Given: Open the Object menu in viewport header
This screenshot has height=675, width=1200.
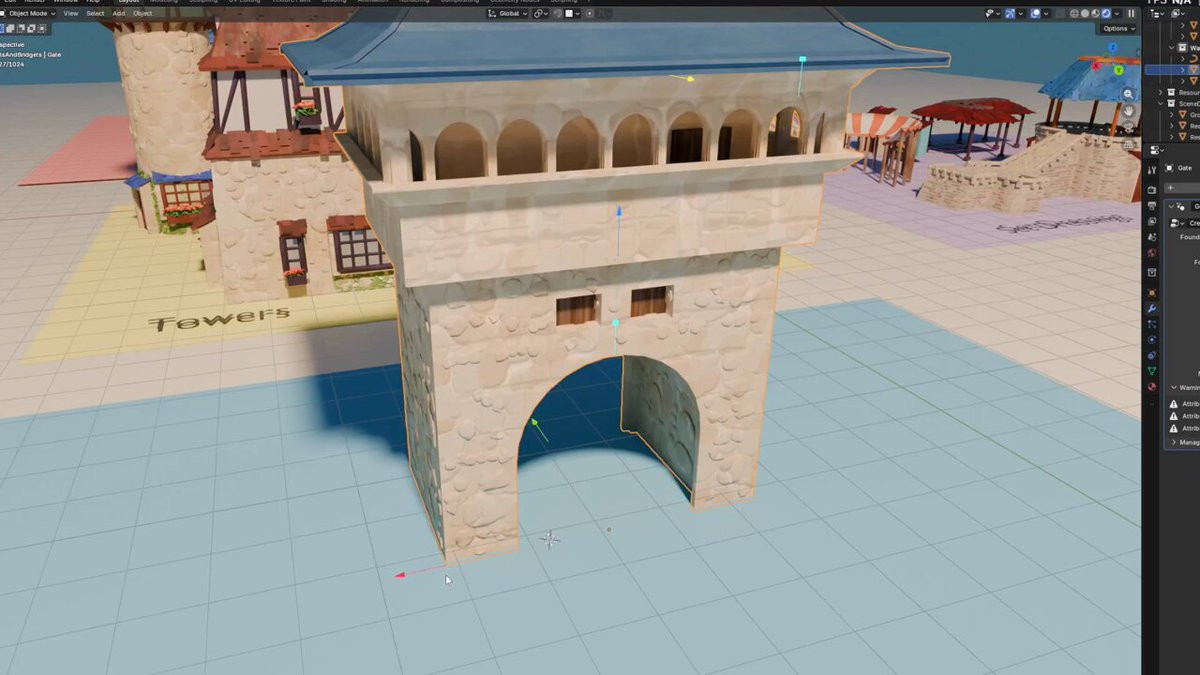Looking at the screenshot, I should pyautogui.click(x=143, y=13).
